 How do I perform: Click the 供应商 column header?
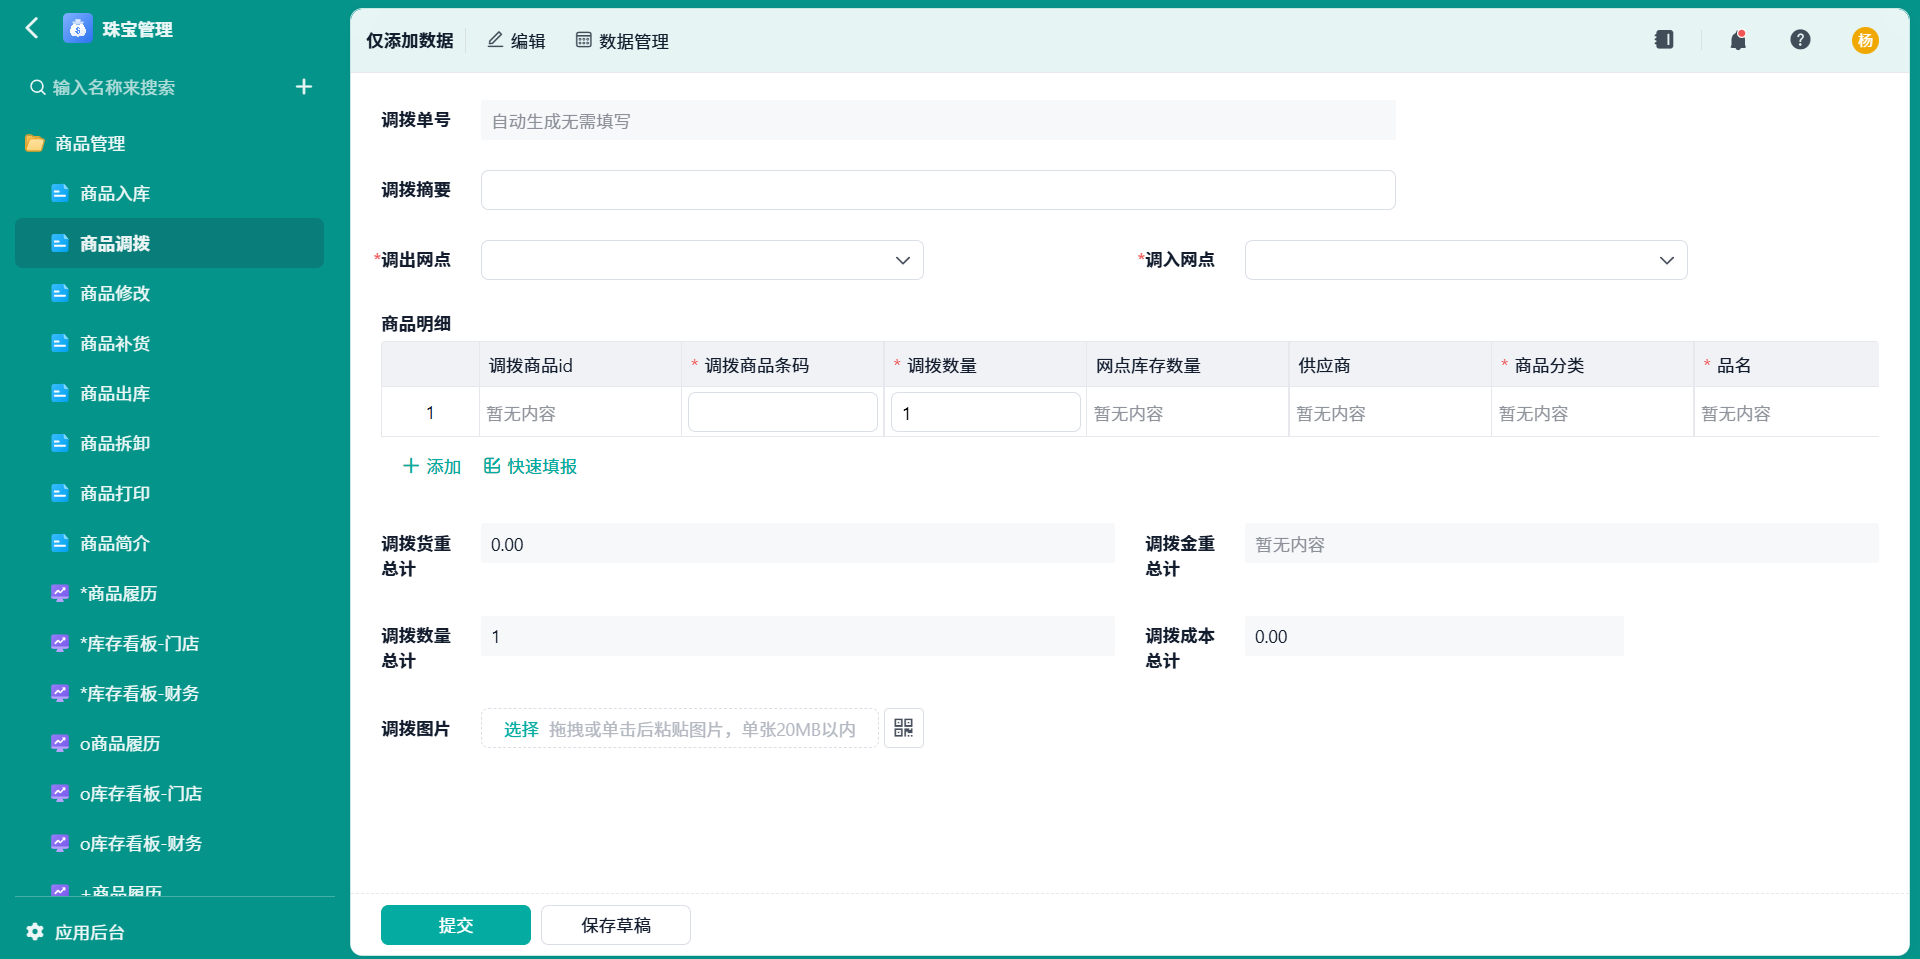tap(1390, 365)
